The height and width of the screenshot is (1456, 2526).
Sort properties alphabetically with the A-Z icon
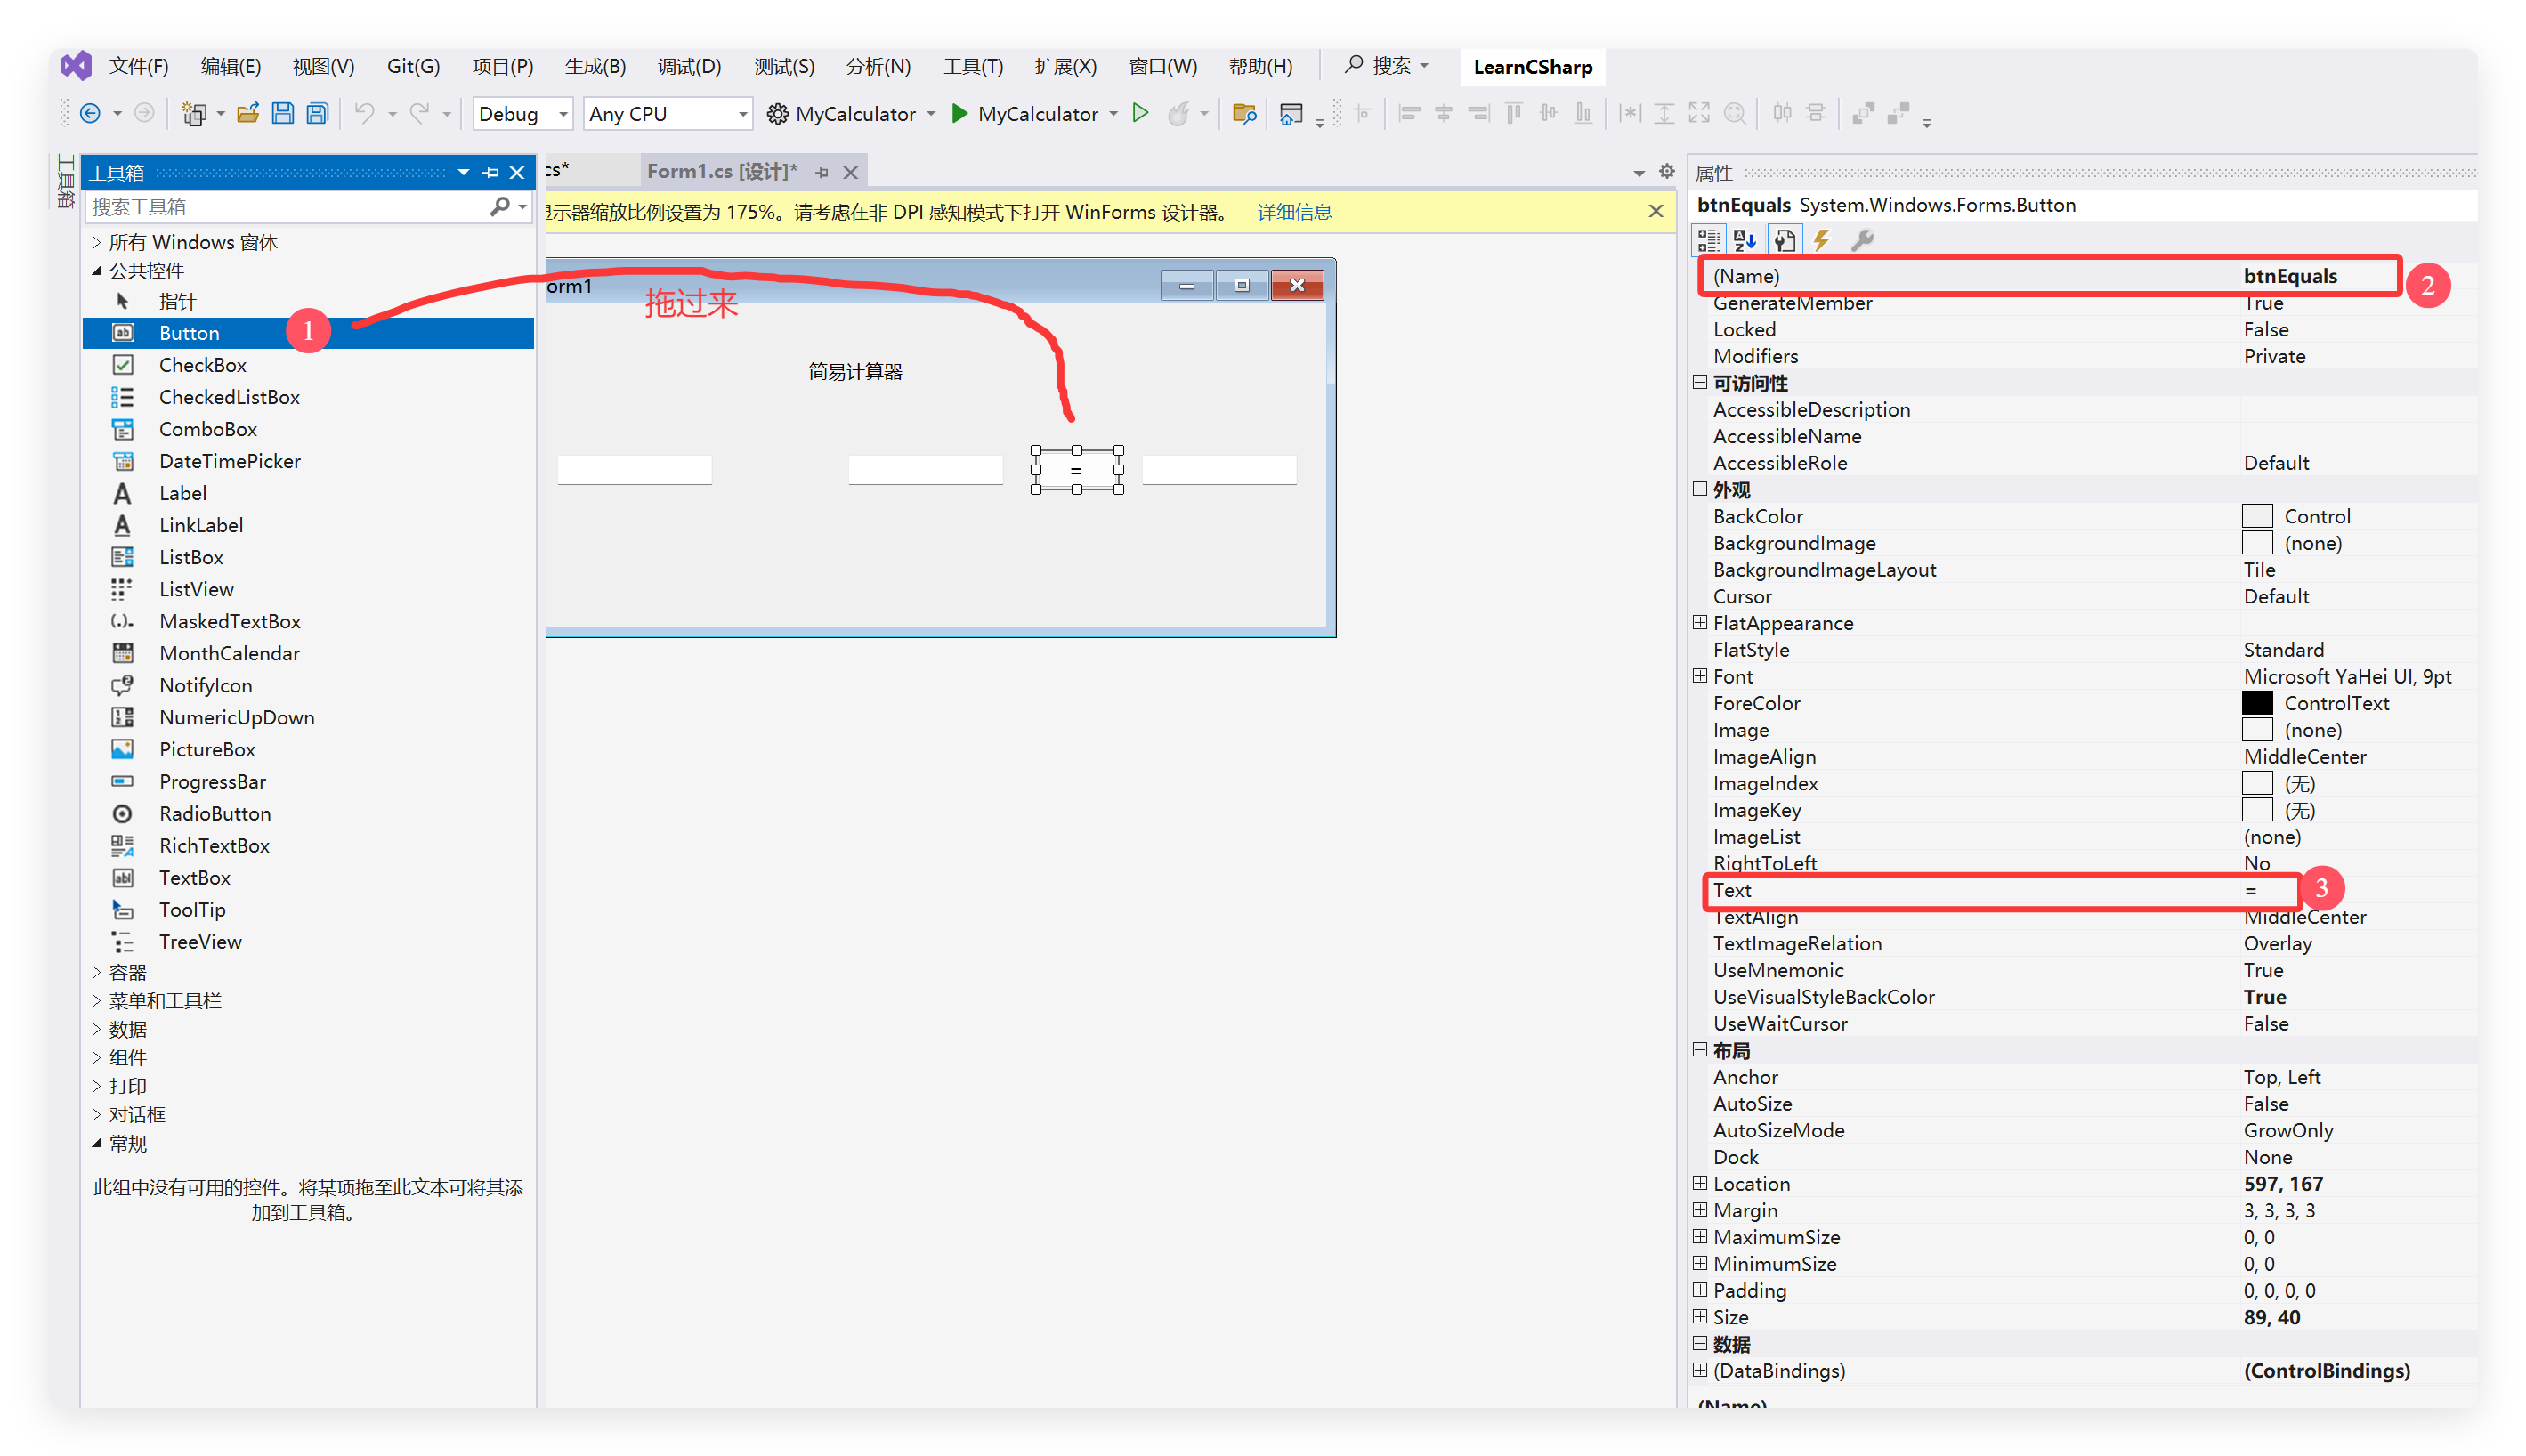point(1746,240)
